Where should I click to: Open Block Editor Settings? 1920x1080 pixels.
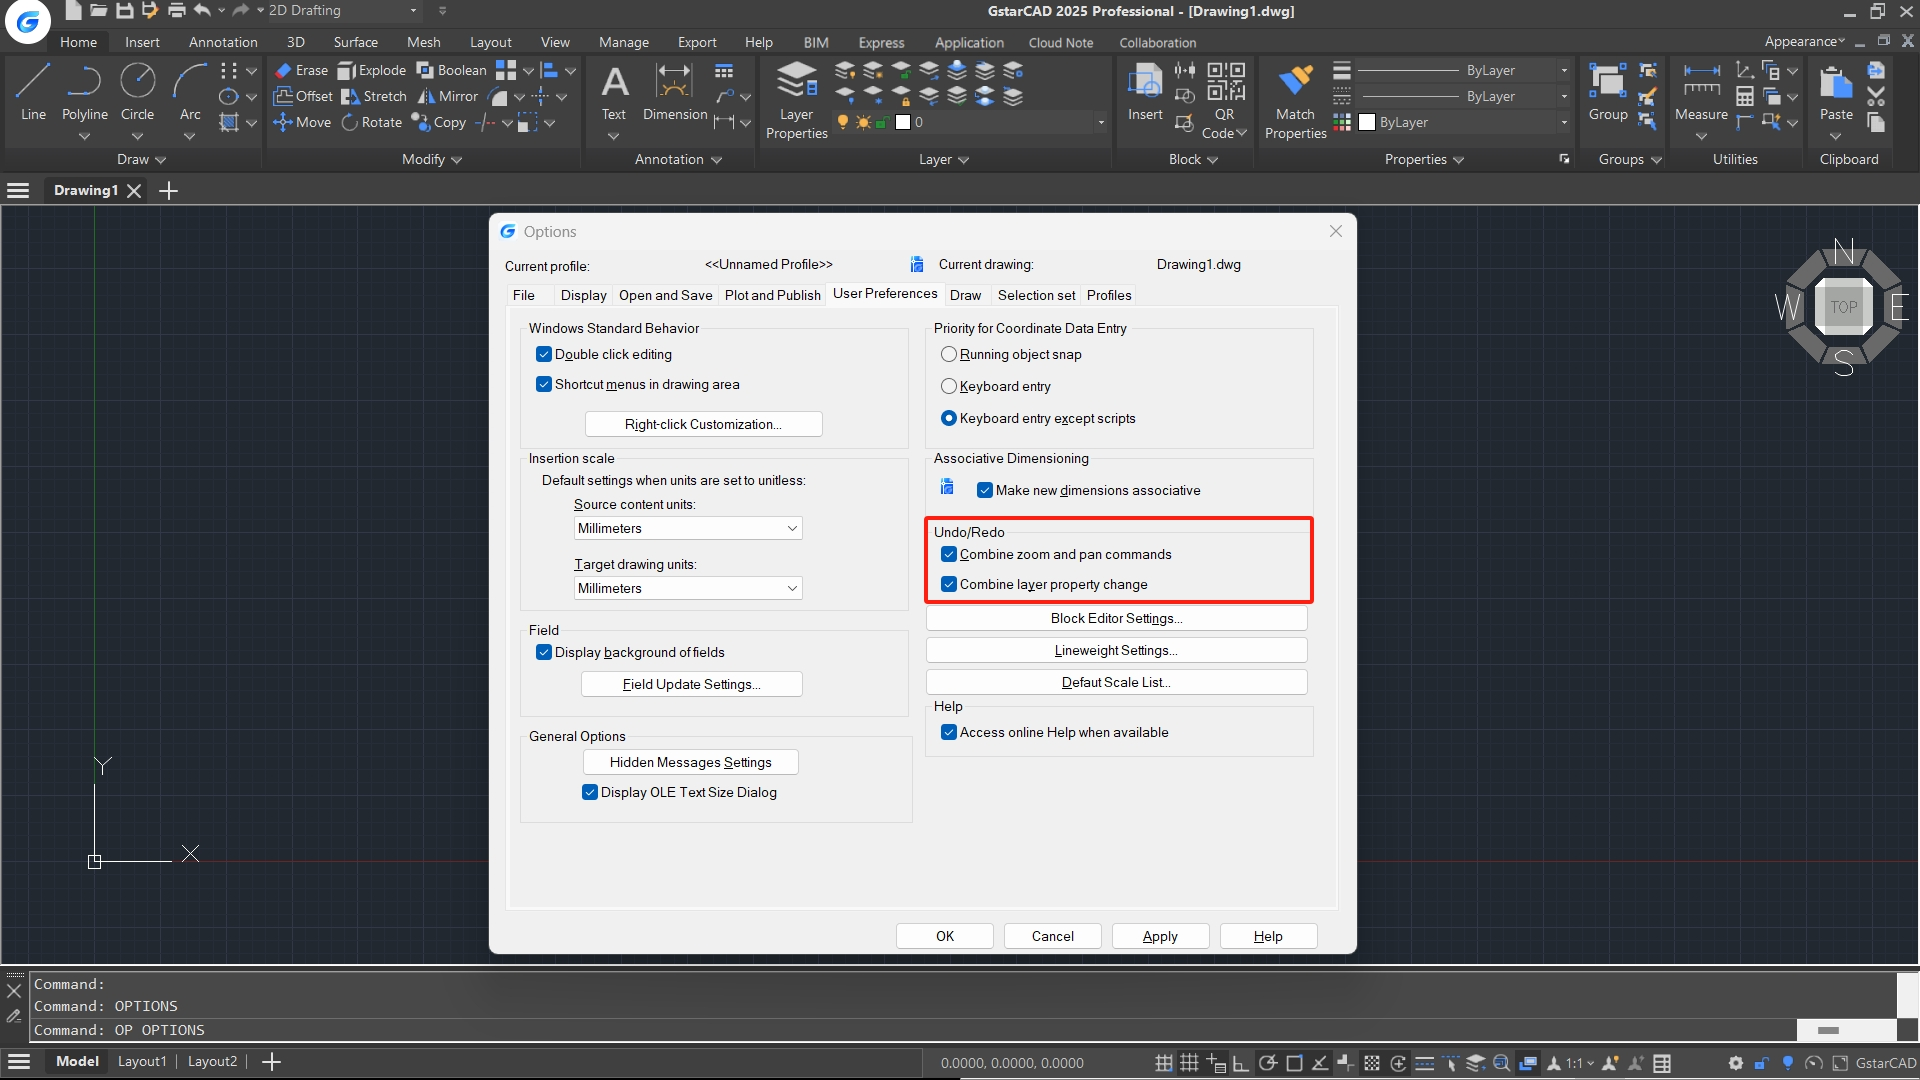coord(1115,618)
